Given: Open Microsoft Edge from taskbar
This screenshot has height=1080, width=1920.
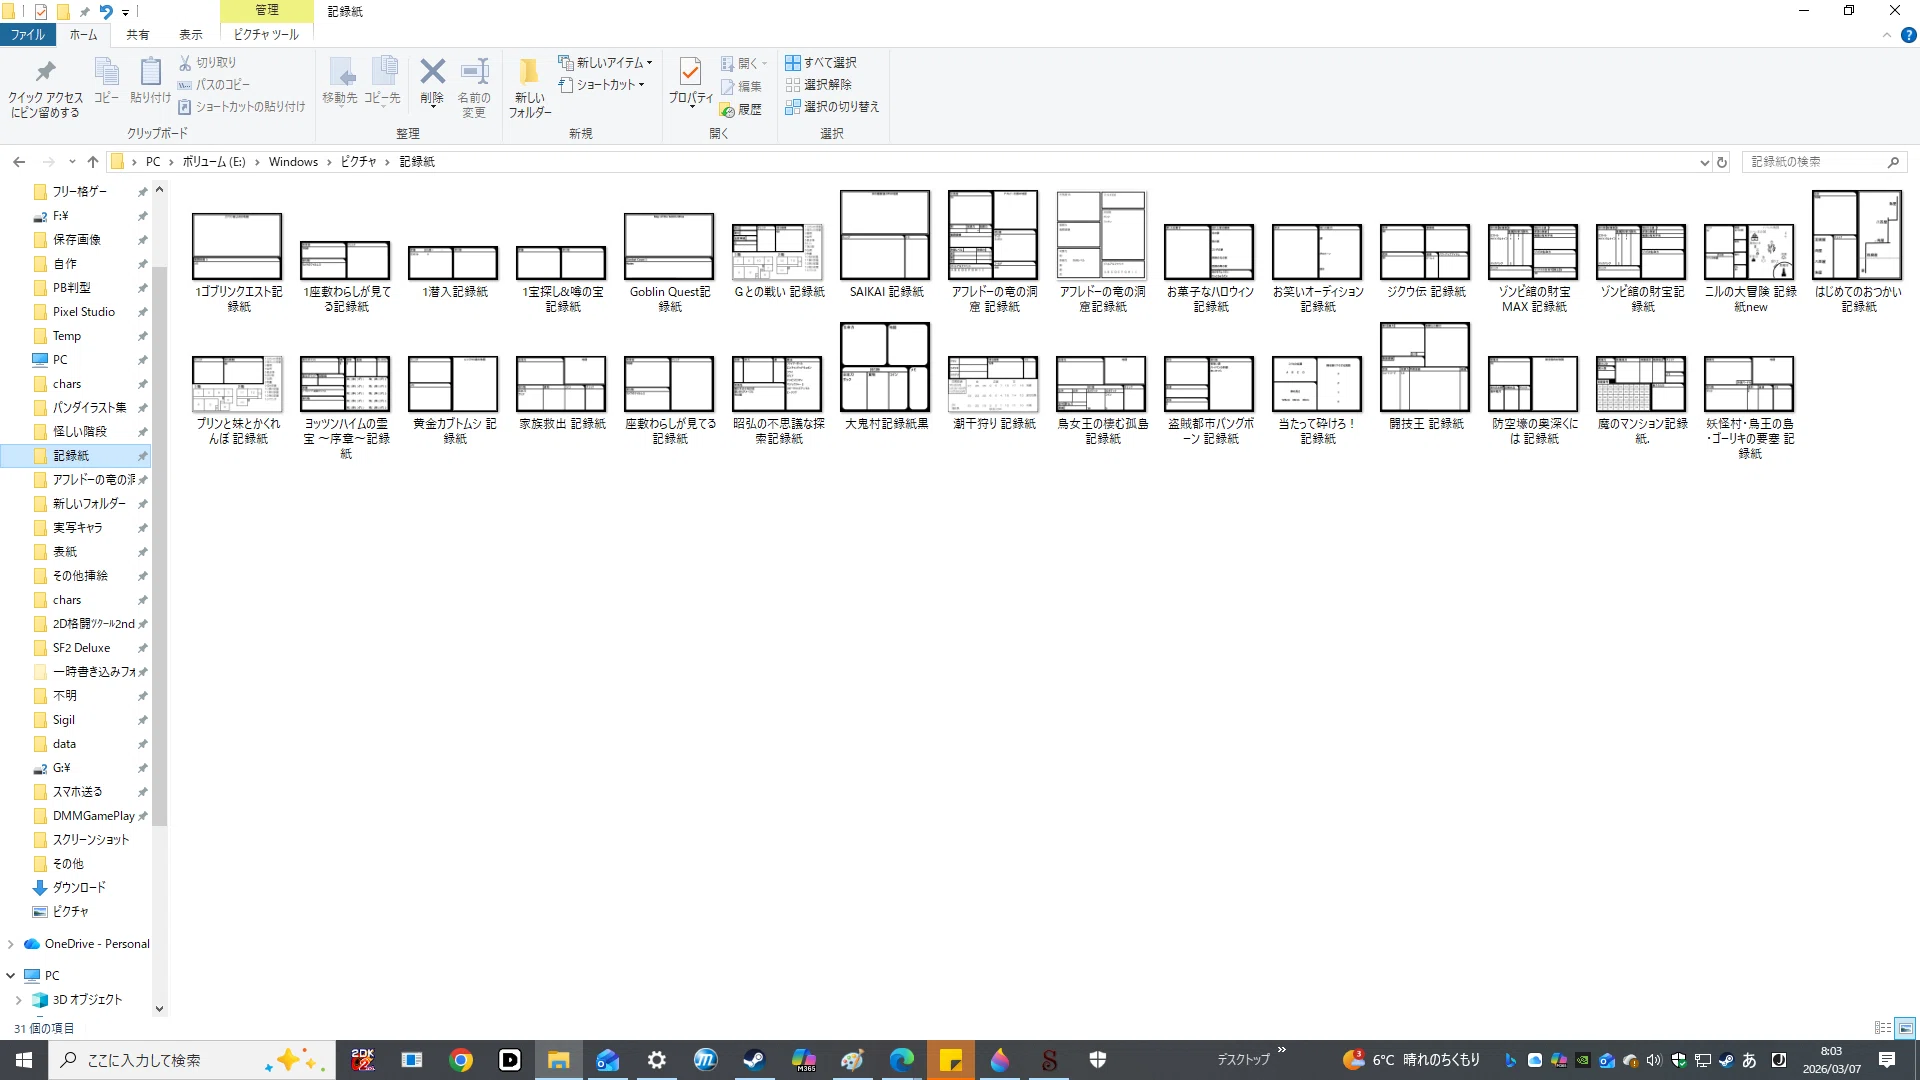Looking at the screenshot, I should click(x=901, y=1060).
